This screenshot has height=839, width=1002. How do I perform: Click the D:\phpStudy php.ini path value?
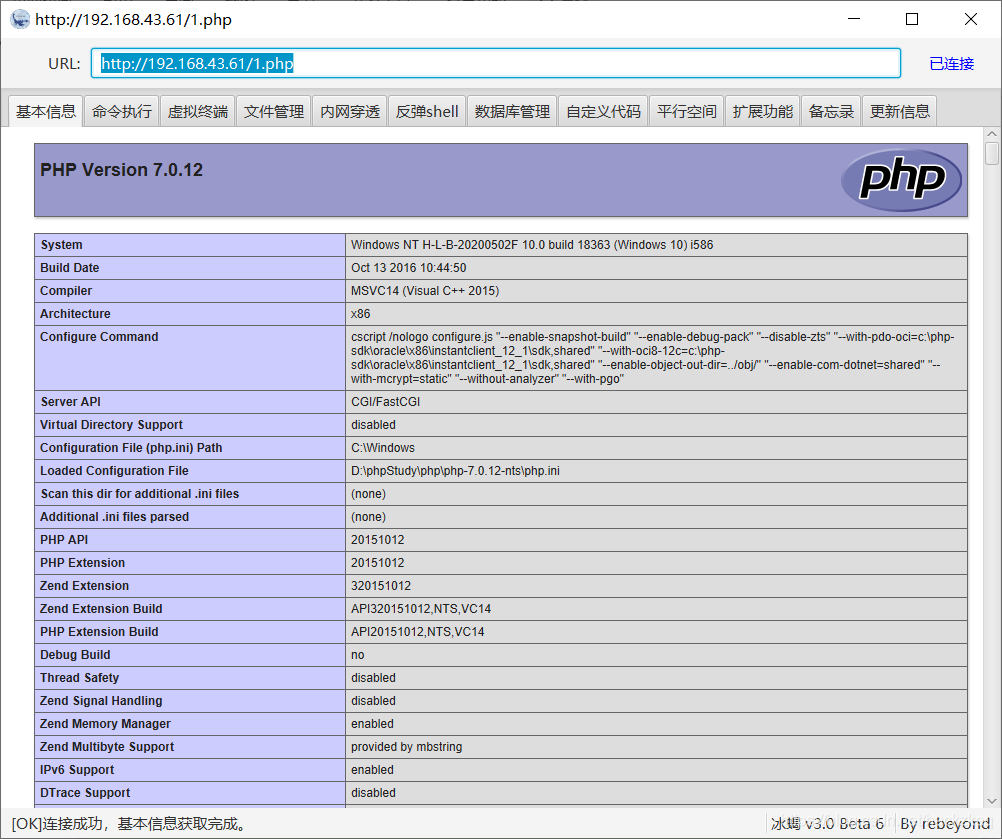pyautogui.click(x=455, y=471)
